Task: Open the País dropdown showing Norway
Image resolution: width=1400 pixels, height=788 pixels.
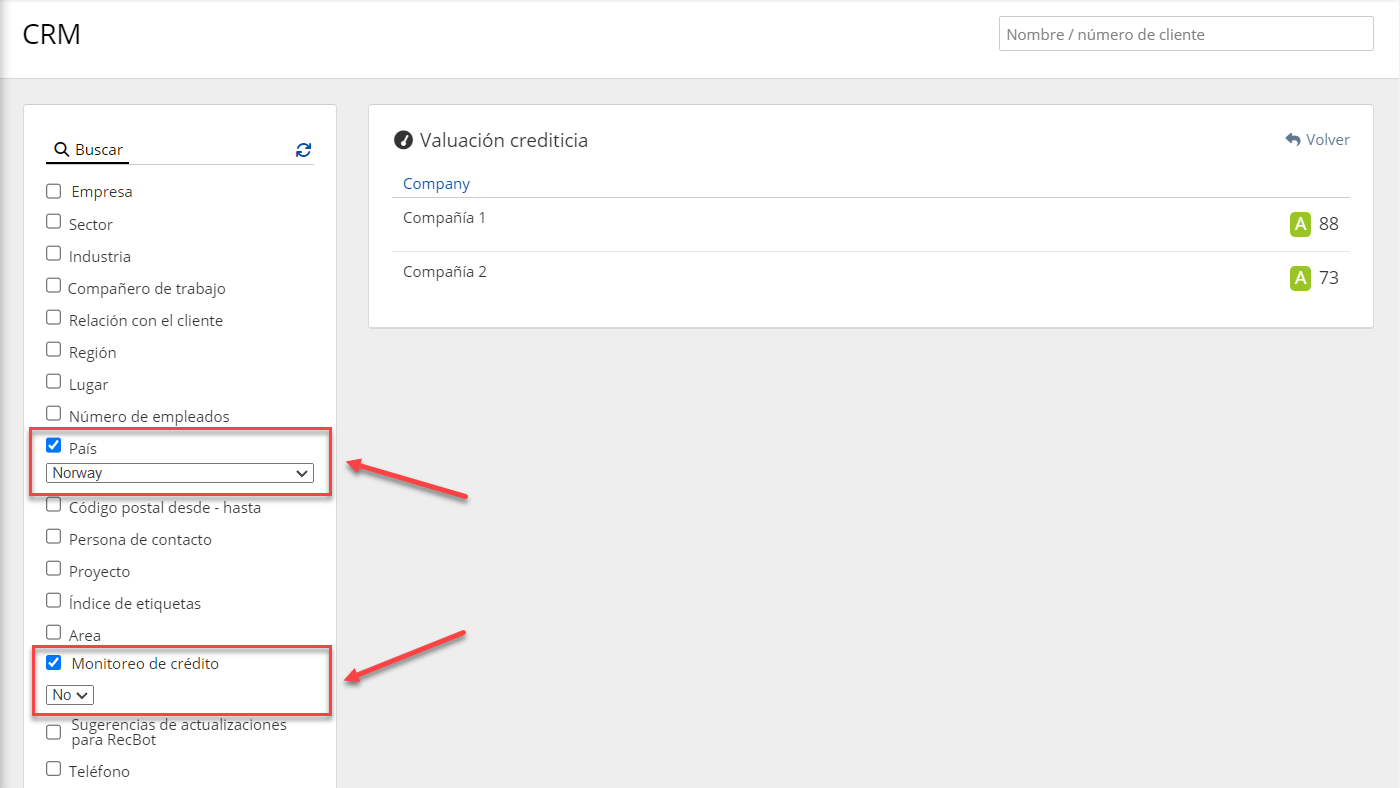Action: pos(180,473)
